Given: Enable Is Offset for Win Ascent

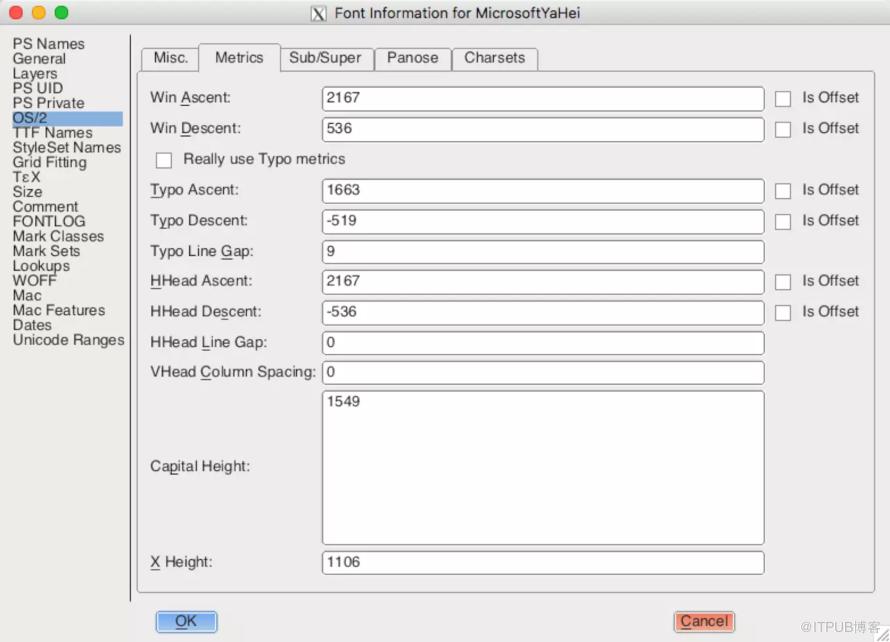Looking at the screenshot, I should click(x=783, y=99).
